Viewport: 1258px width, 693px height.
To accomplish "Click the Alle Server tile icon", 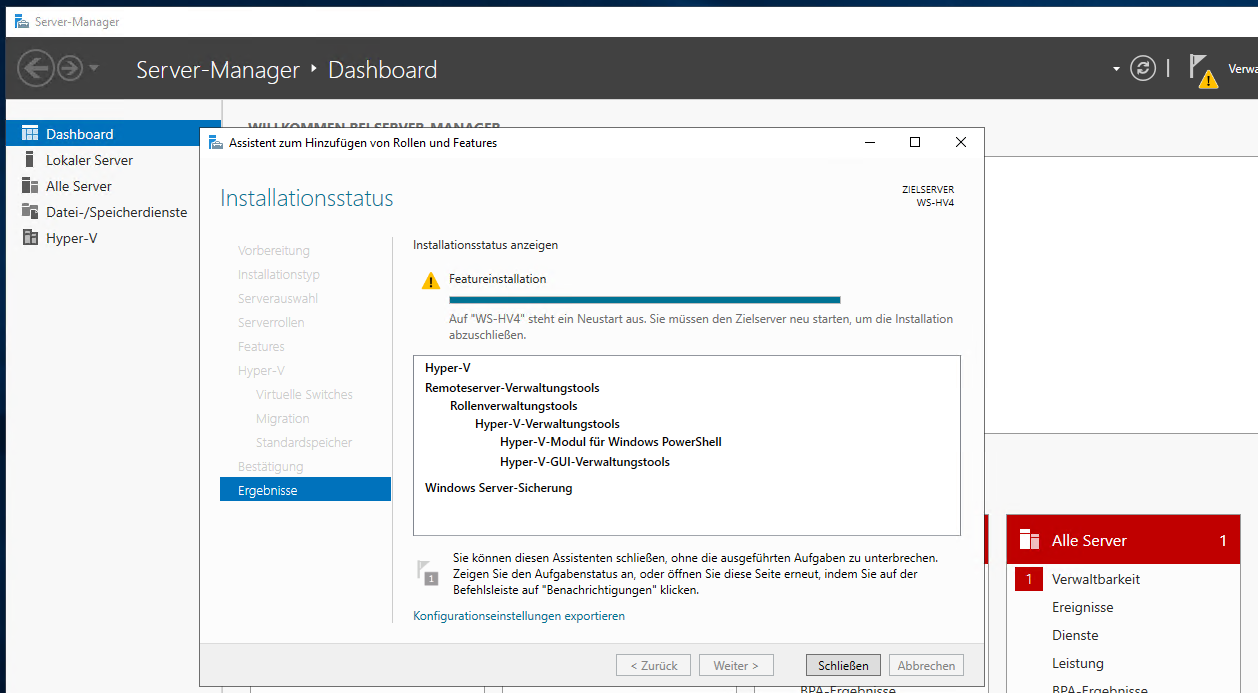I will (1029, 540).
